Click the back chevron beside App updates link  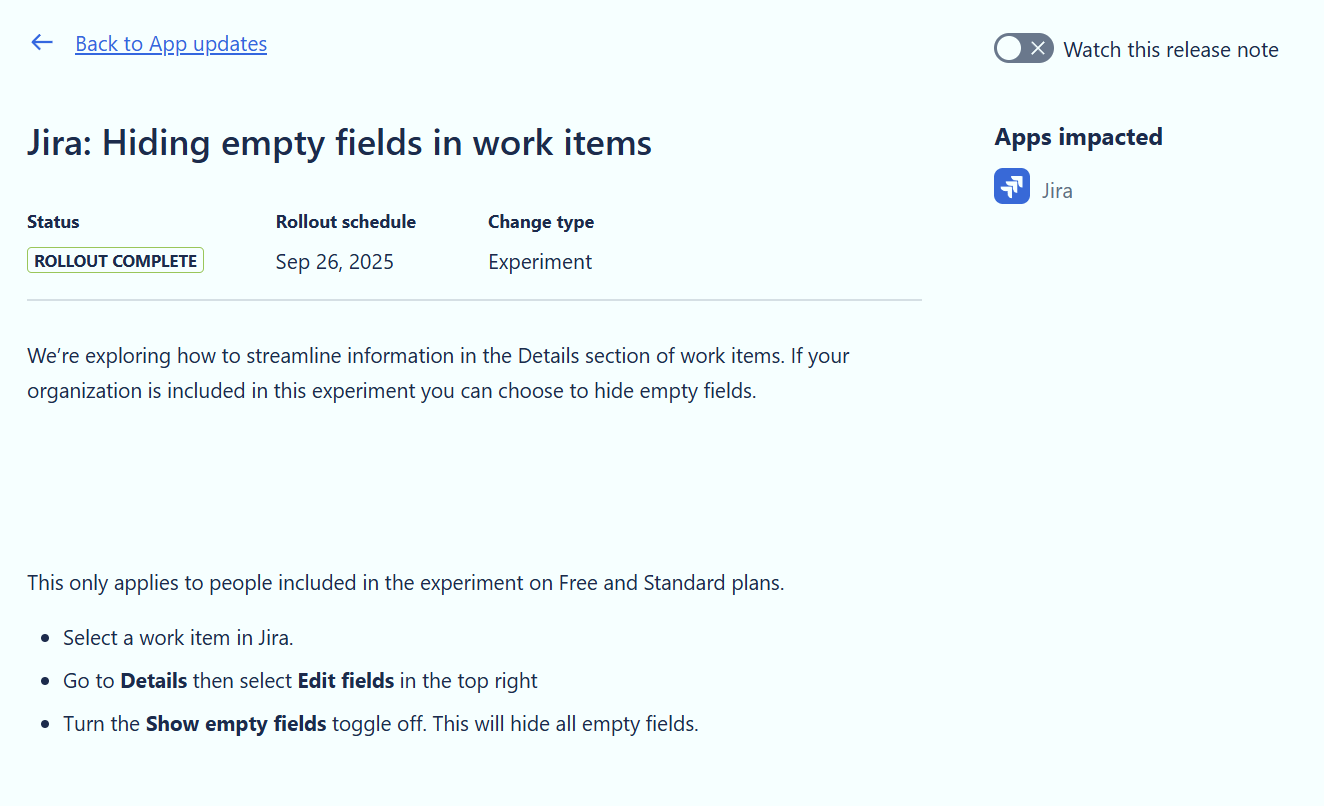41,42
